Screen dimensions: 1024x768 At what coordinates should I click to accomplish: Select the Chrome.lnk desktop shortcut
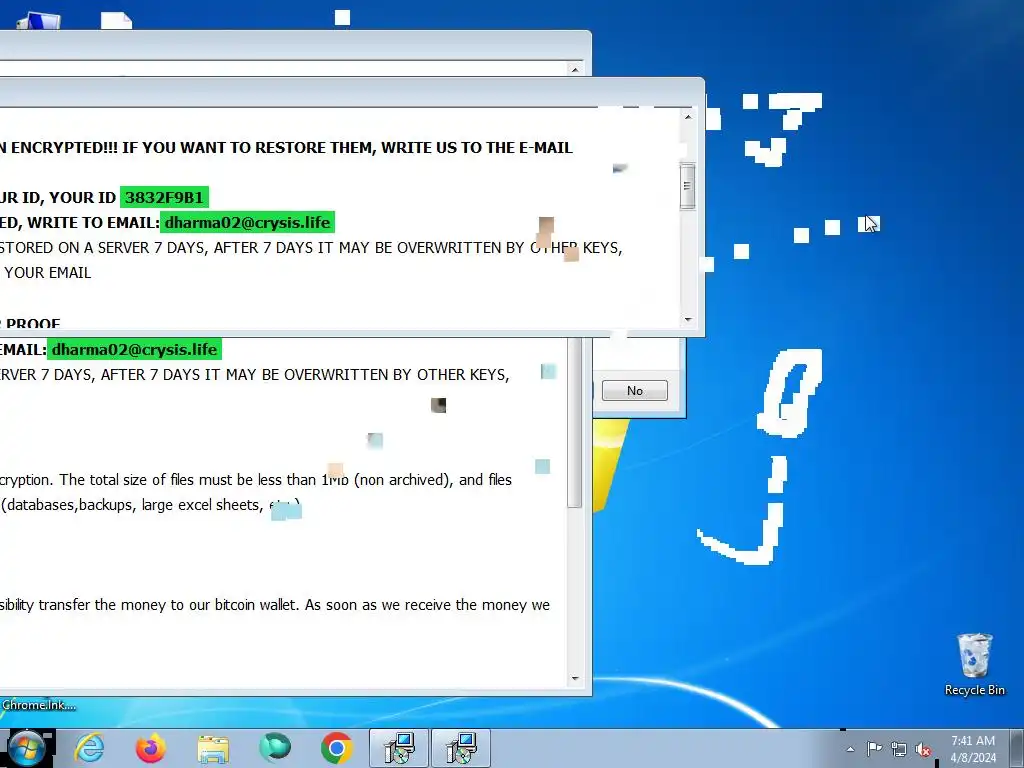pos(38,705)
